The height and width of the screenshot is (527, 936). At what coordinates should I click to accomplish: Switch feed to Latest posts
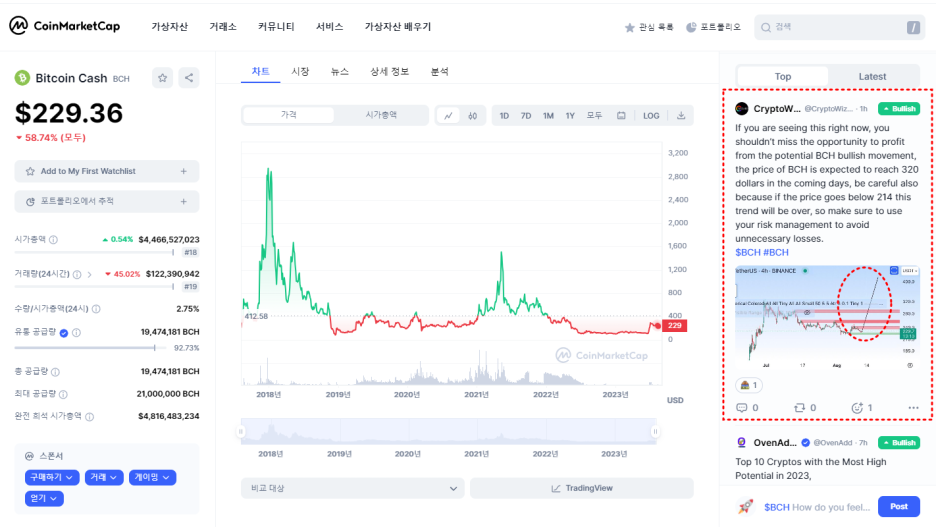coord(872,76)
